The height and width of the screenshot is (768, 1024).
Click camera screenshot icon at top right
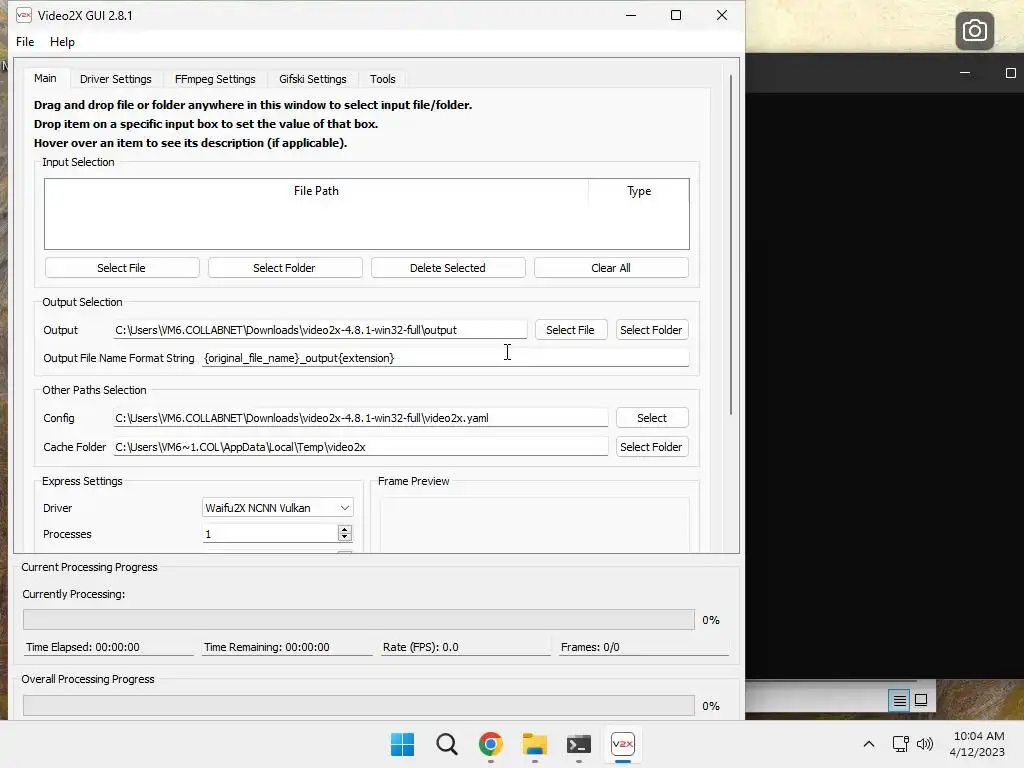tap(974, 30)
